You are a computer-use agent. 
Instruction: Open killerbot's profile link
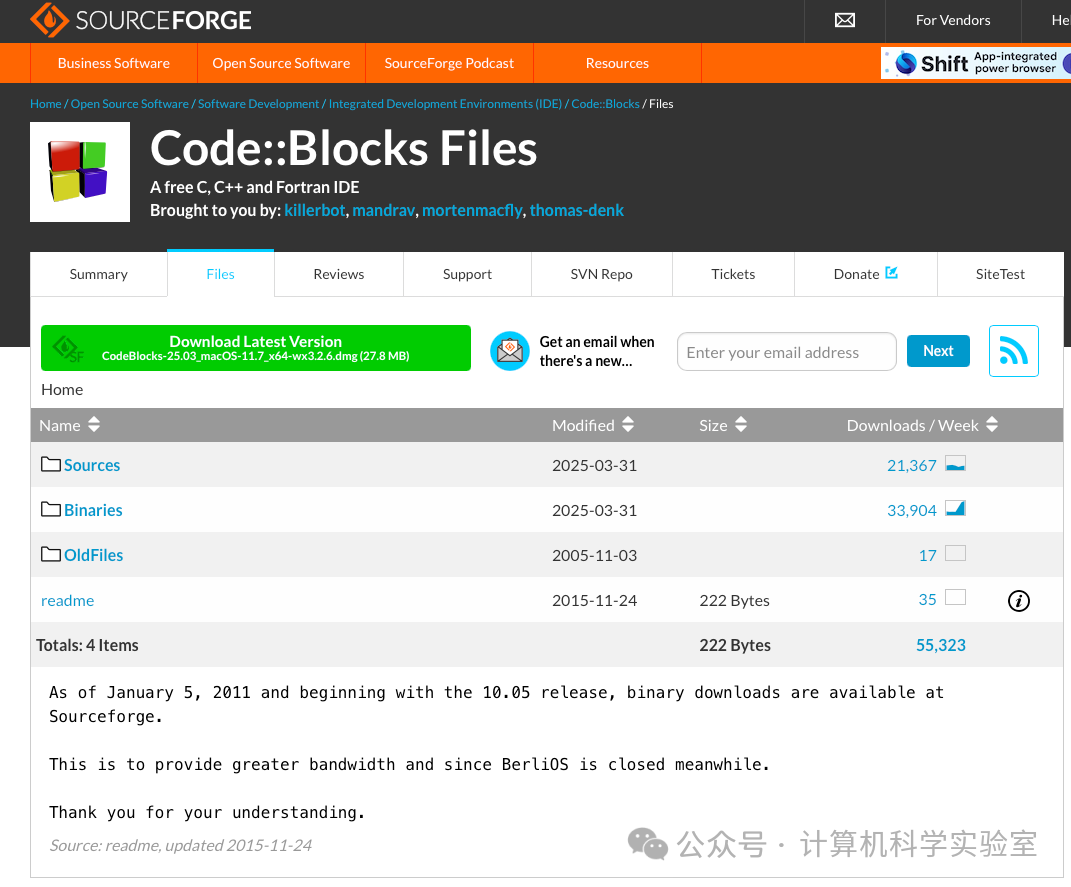[315, 210]
